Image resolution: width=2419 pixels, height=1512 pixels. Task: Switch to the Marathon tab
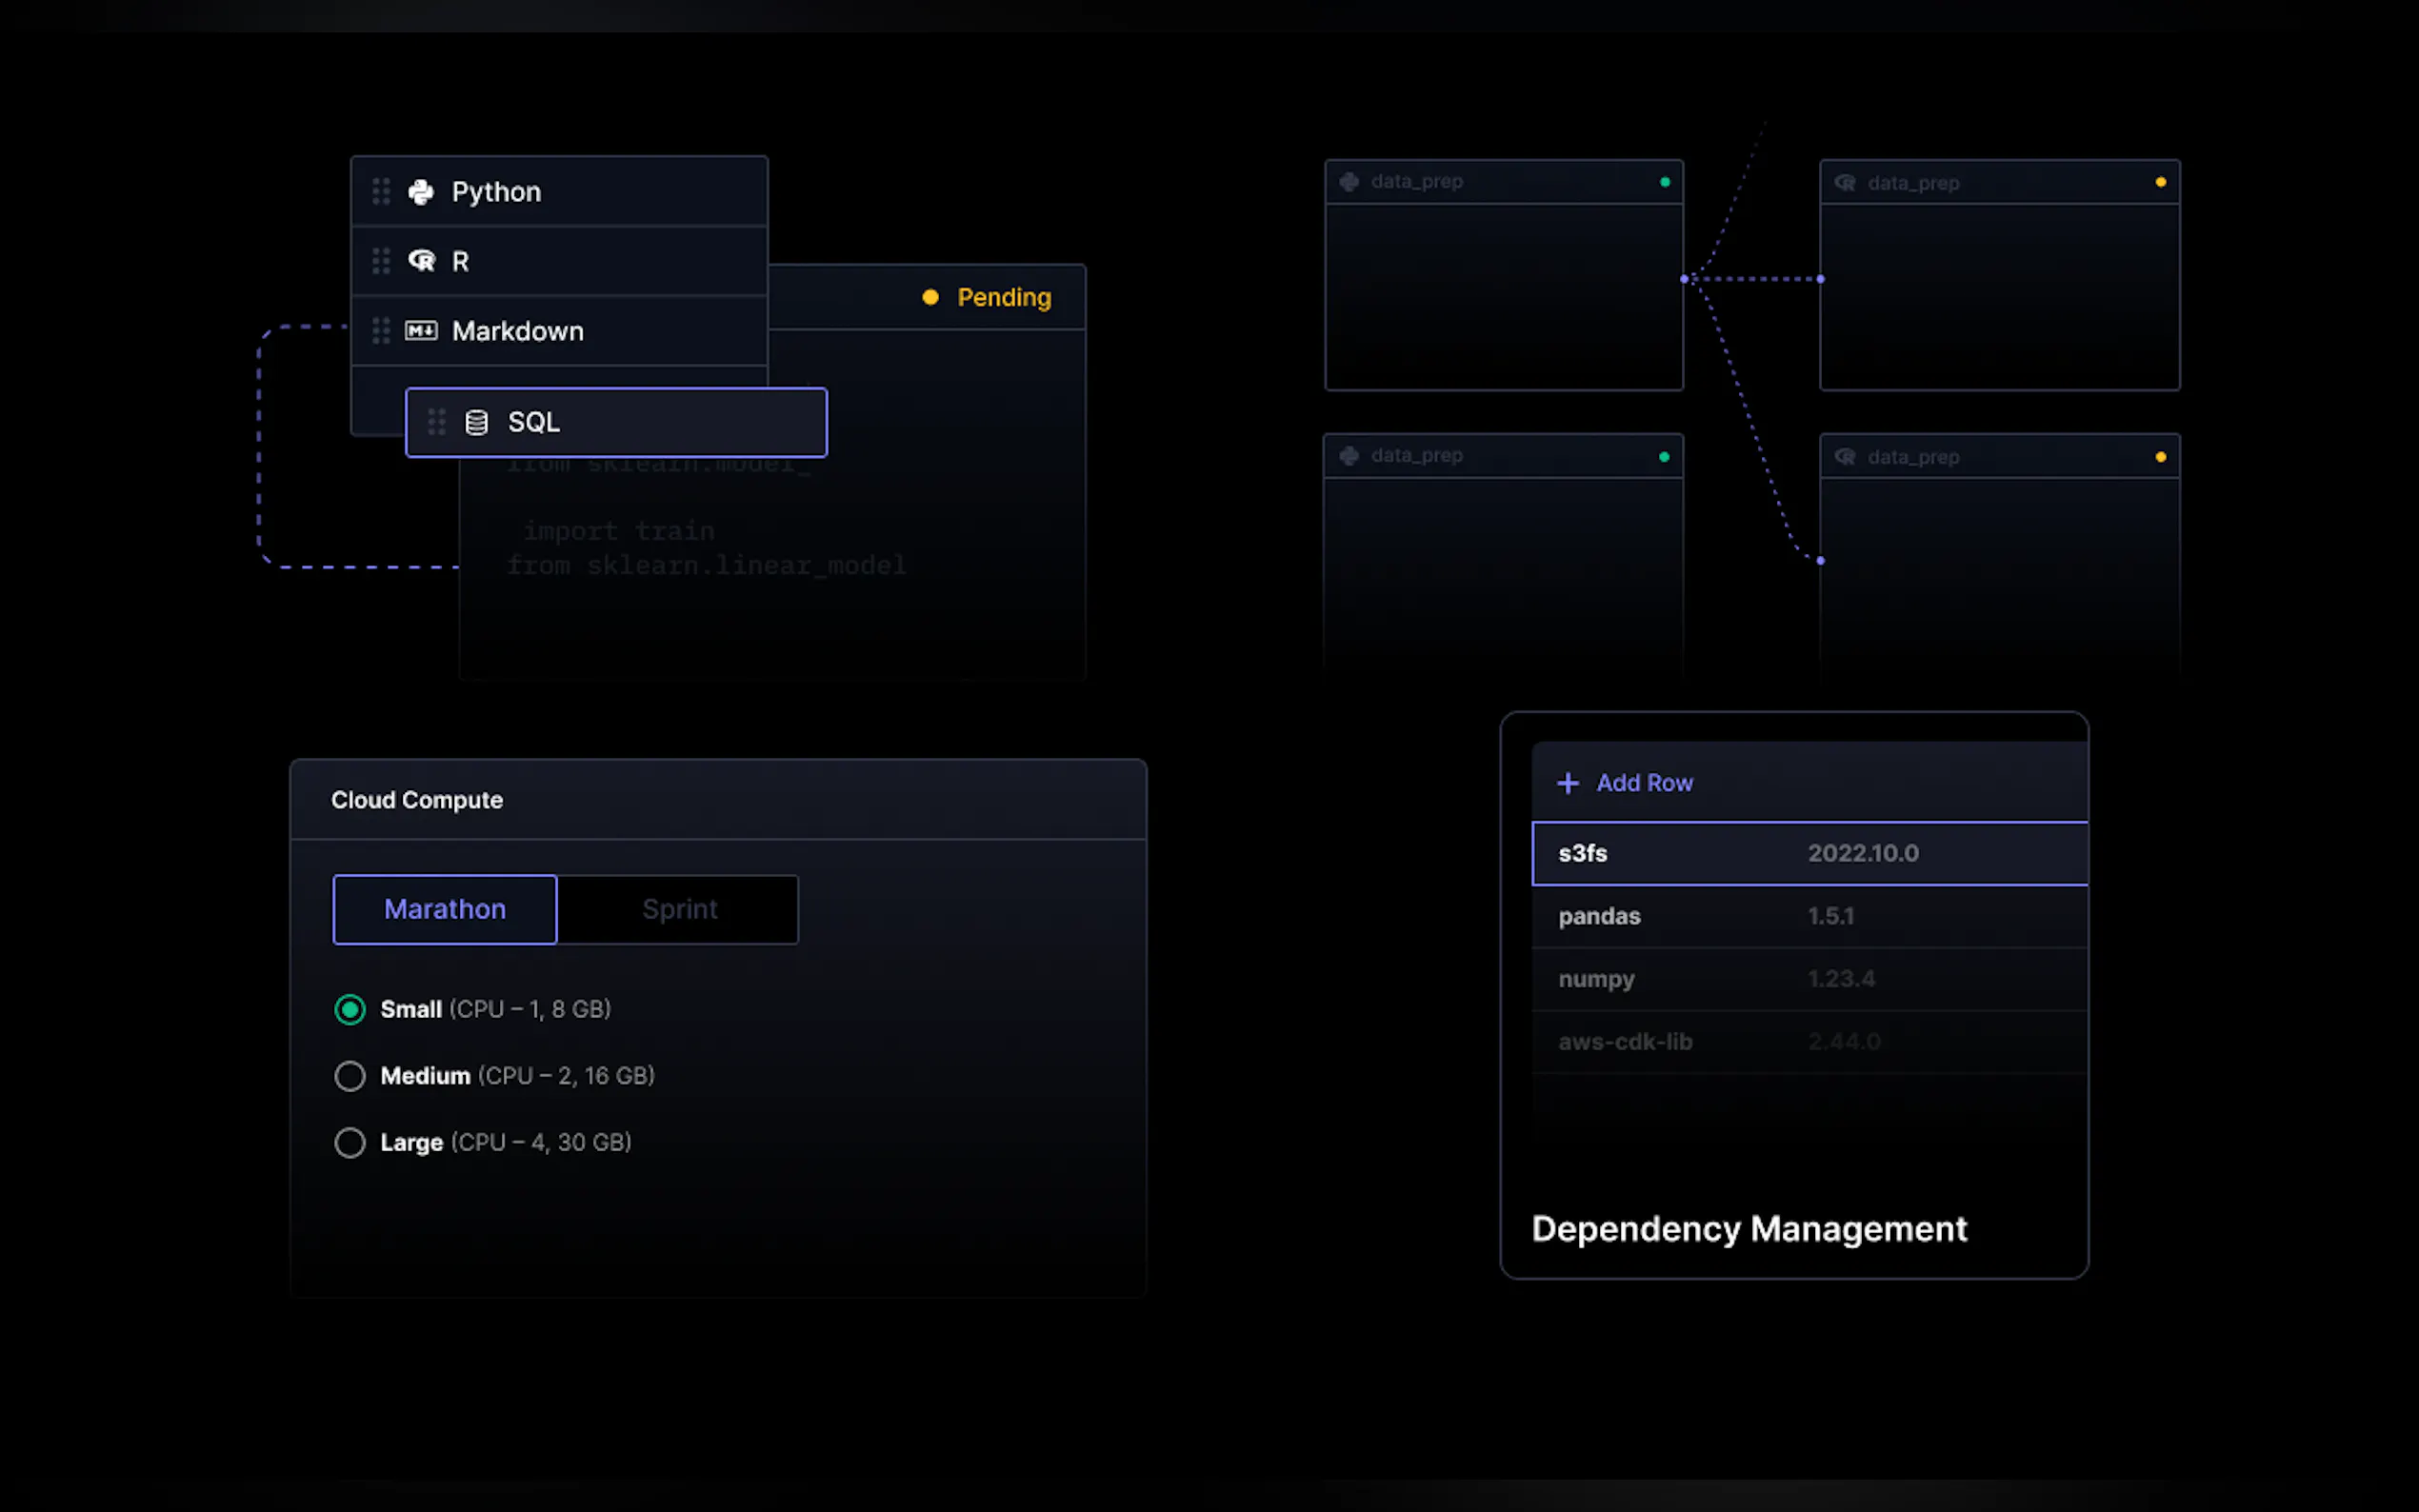[445, 909]
